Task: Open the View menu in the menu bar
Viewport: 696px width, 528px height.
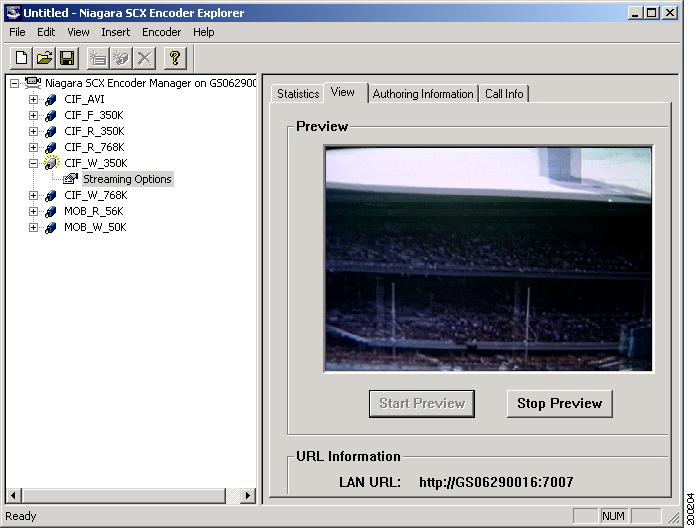Action: [x=78, y=32]
